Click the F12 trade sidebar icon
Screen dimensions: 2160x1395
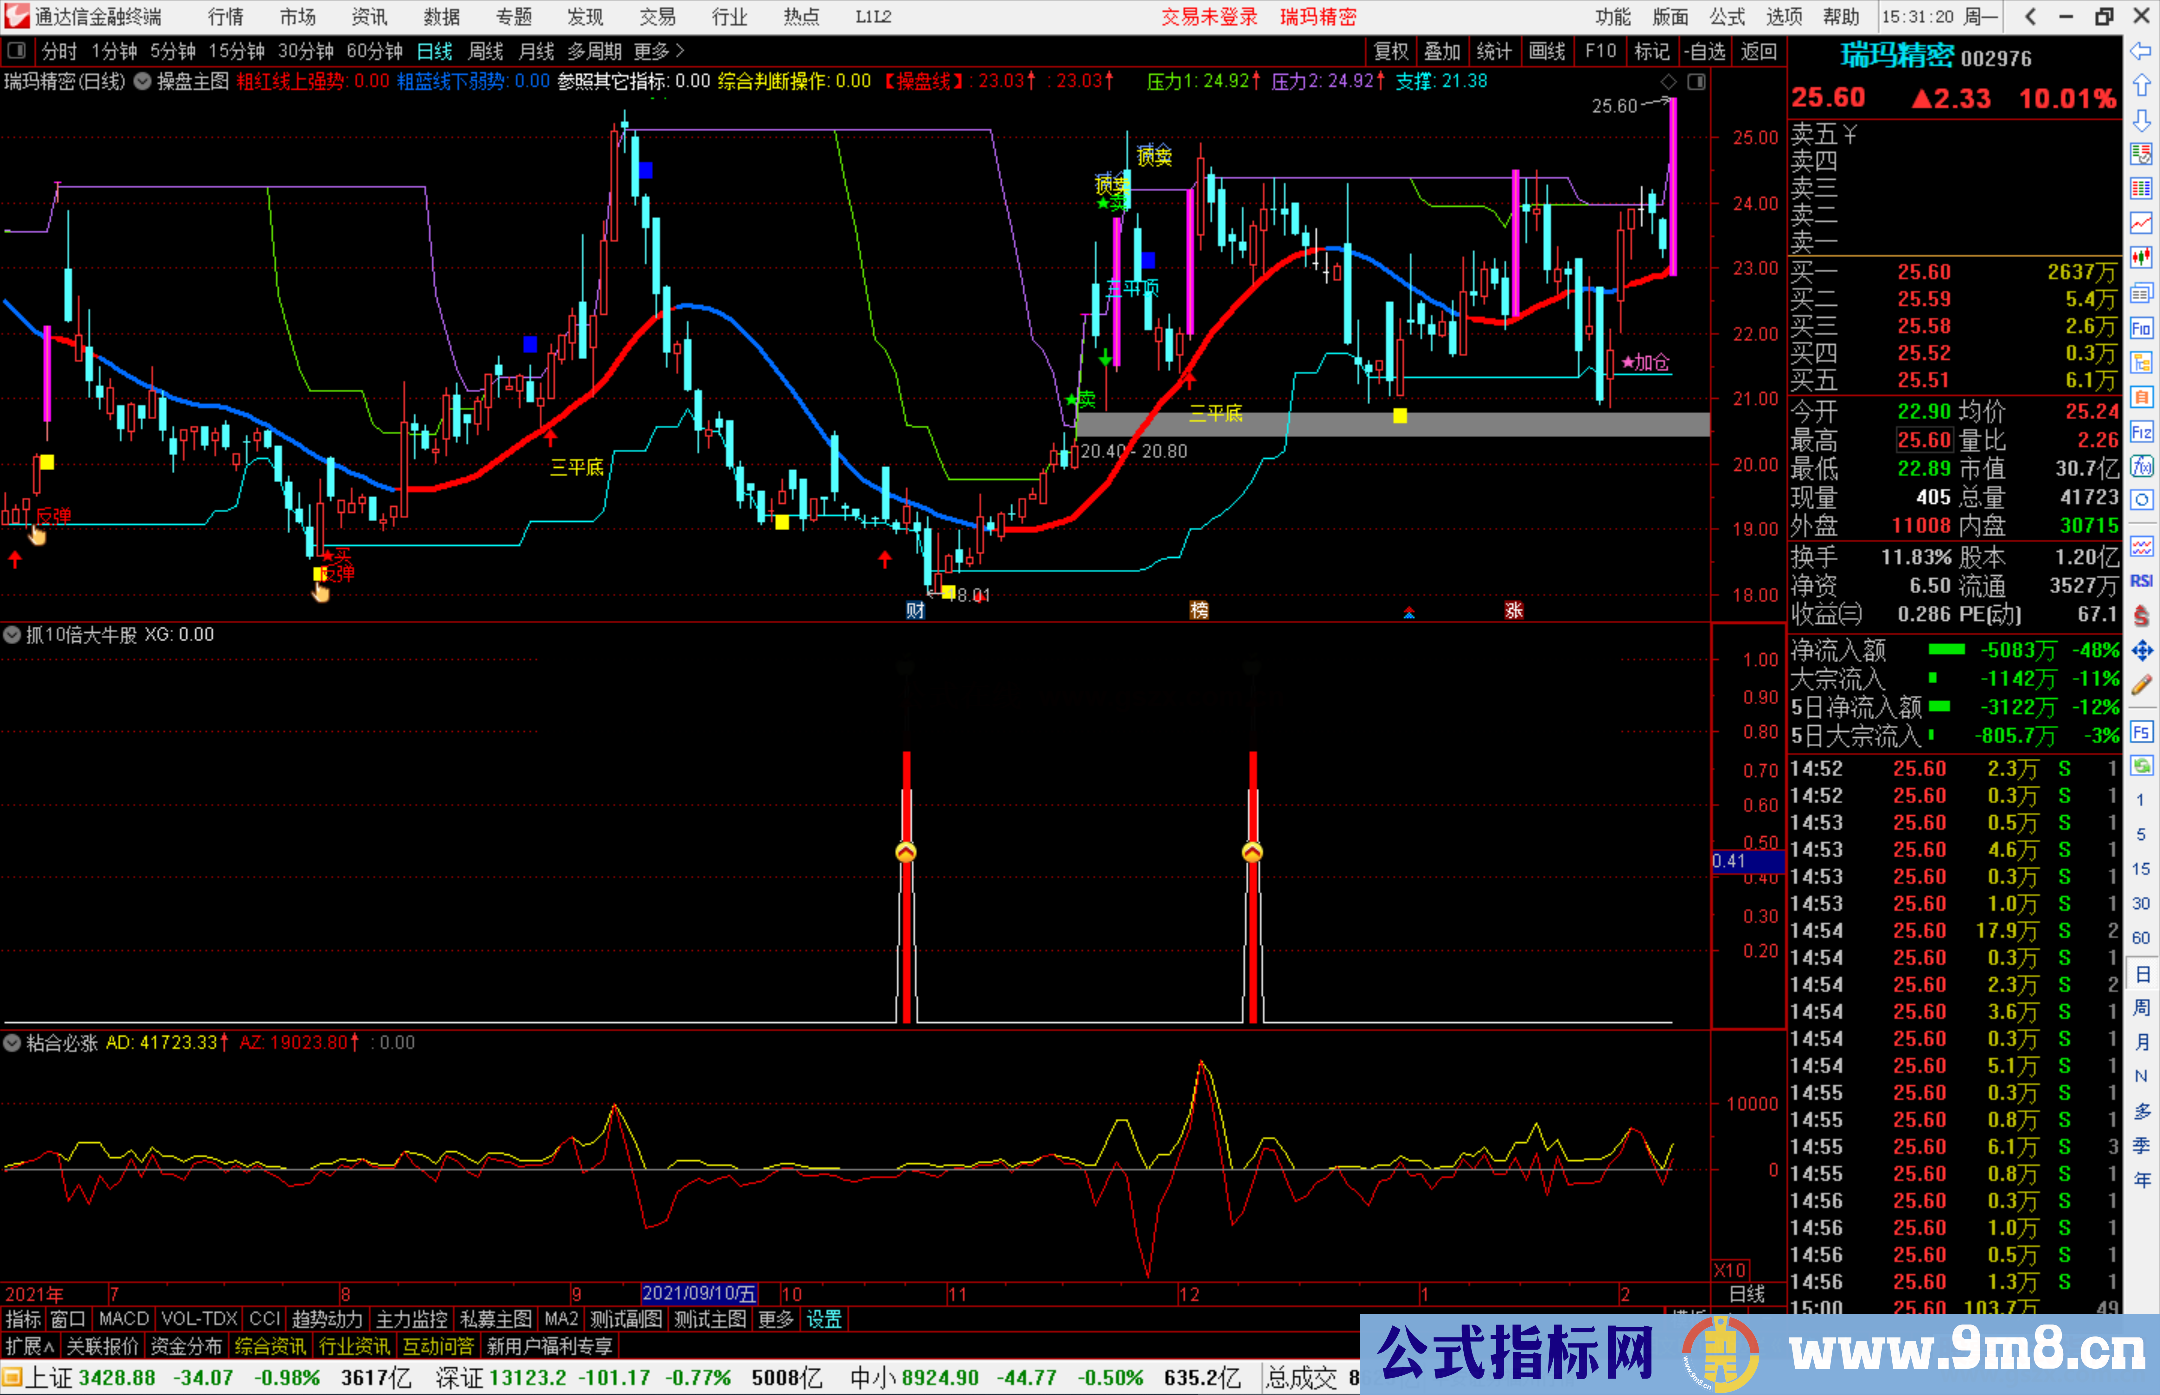click(x=2141, y=432)
